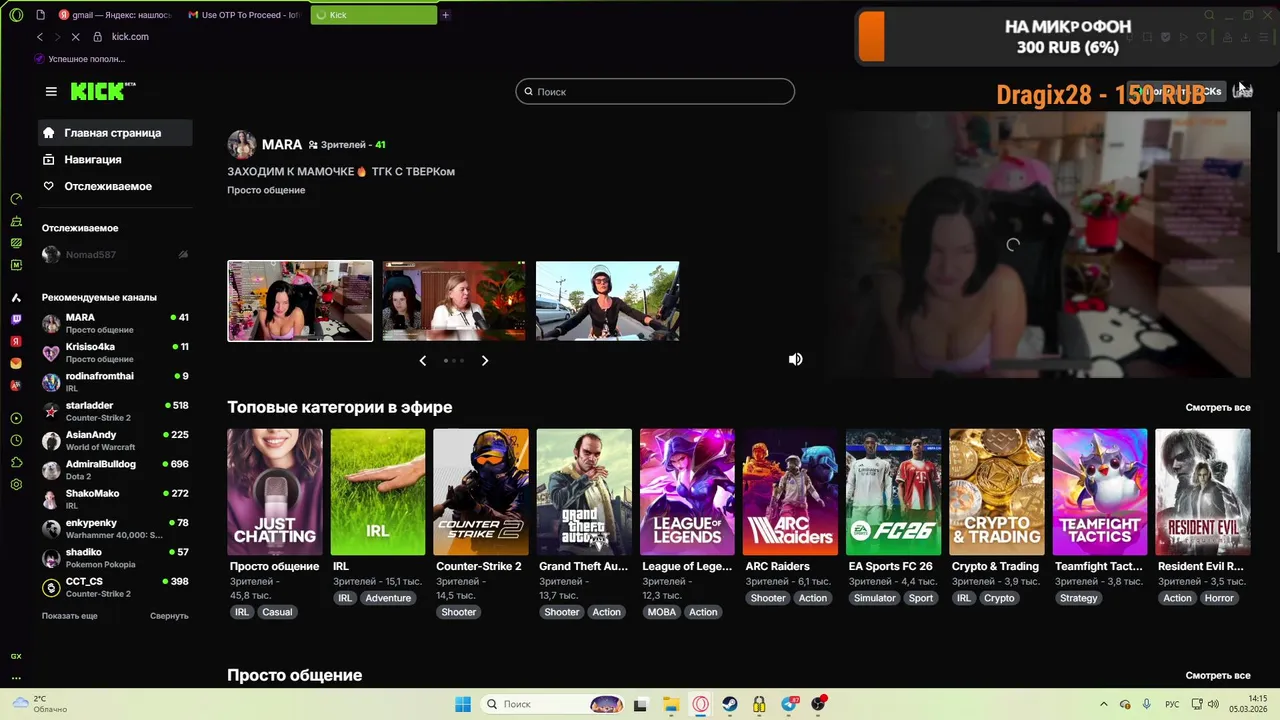This screenshot has width=1280, height=720.
Task: Open history clock icon in Opera sidebar
Action: (x=16, y=441)
